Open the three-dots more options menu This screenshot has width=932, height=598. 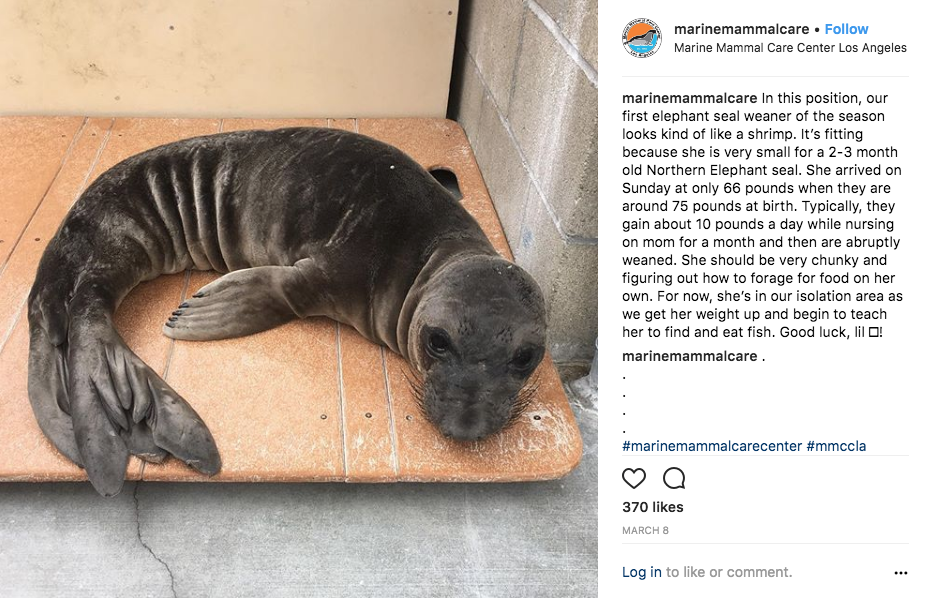pos(900,573)
